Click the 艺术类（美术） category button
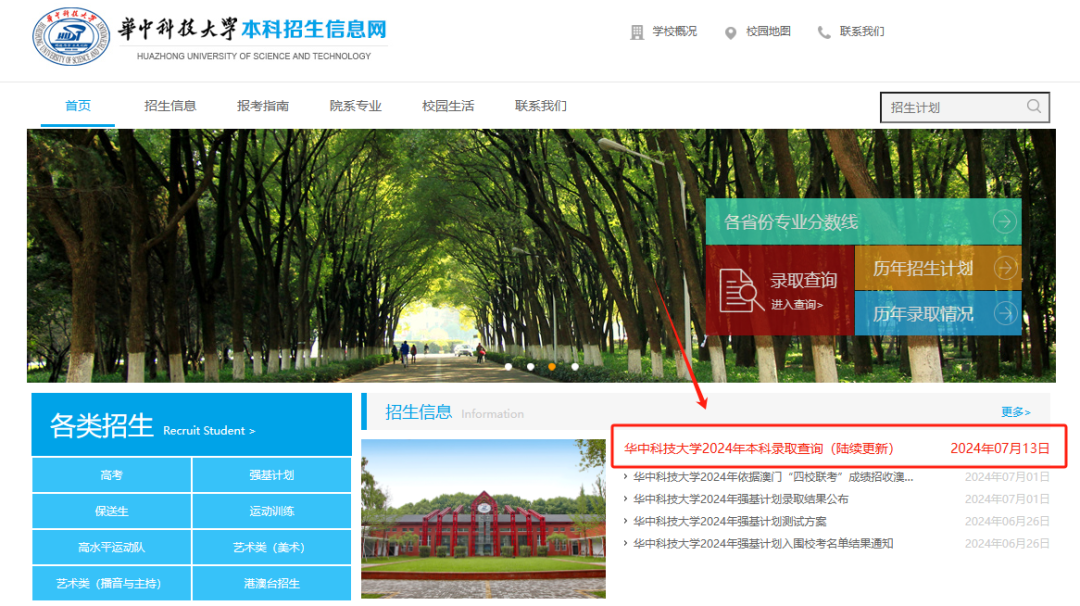The width and height of the screenshot is (1080, 606). pos(272,547)
